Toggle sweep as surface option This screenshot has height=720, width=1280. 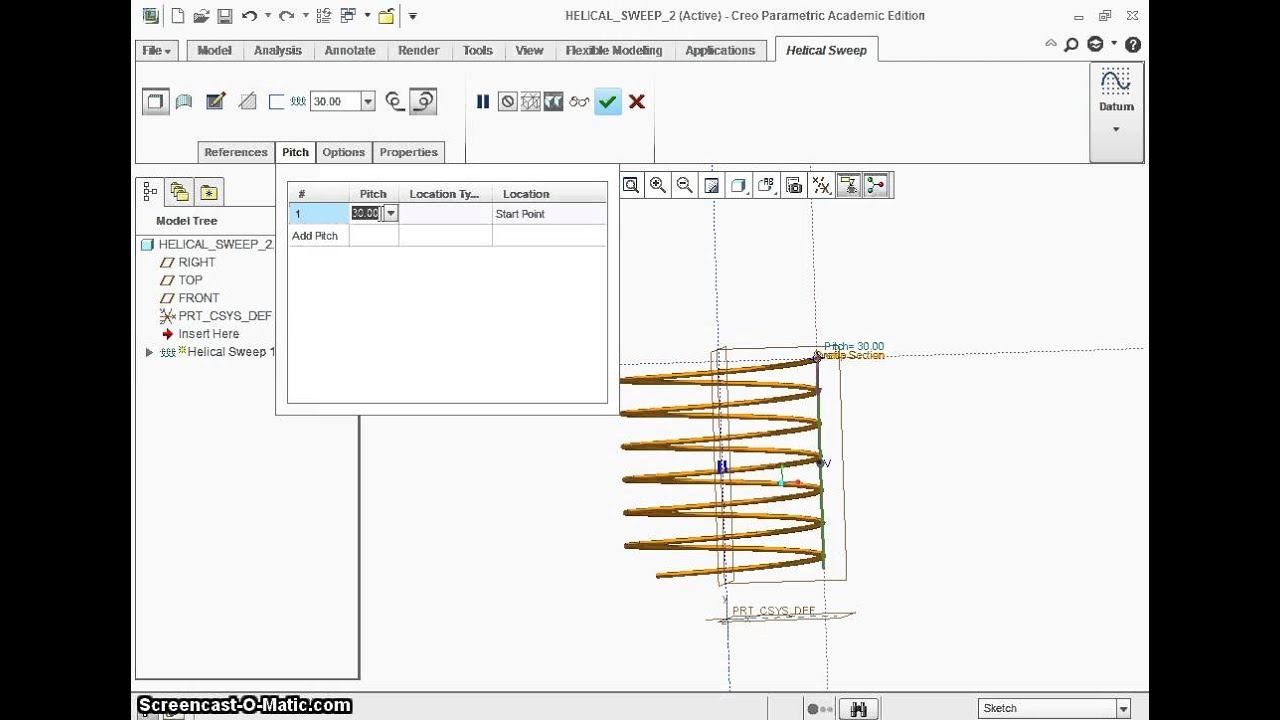(x=184, y=101)
